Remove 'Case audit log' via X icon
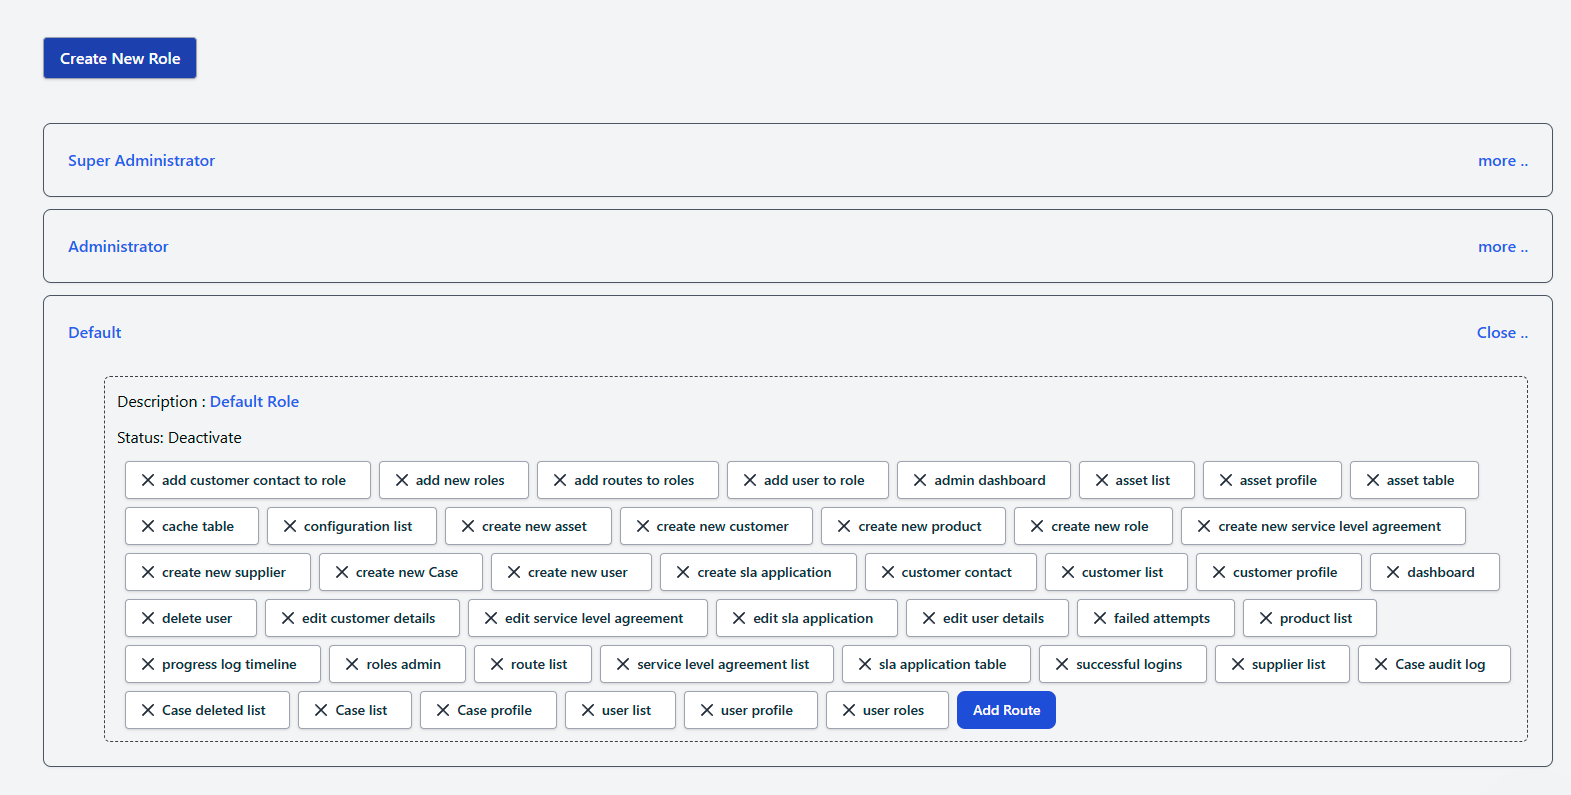This screenshot has width=1571, height=795. tap(1381, 664)
